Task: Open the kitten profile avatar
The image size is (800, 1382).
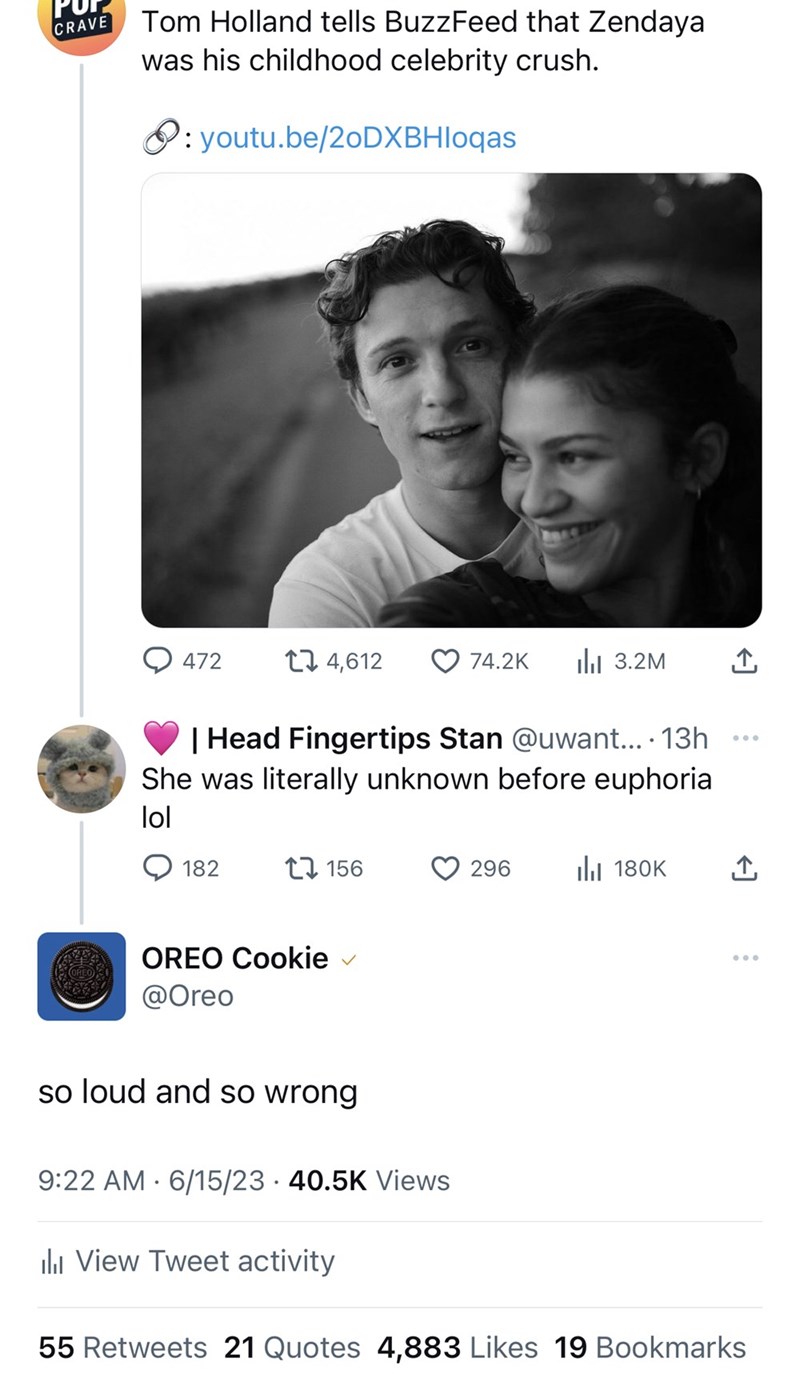Action: click(82, 769)
